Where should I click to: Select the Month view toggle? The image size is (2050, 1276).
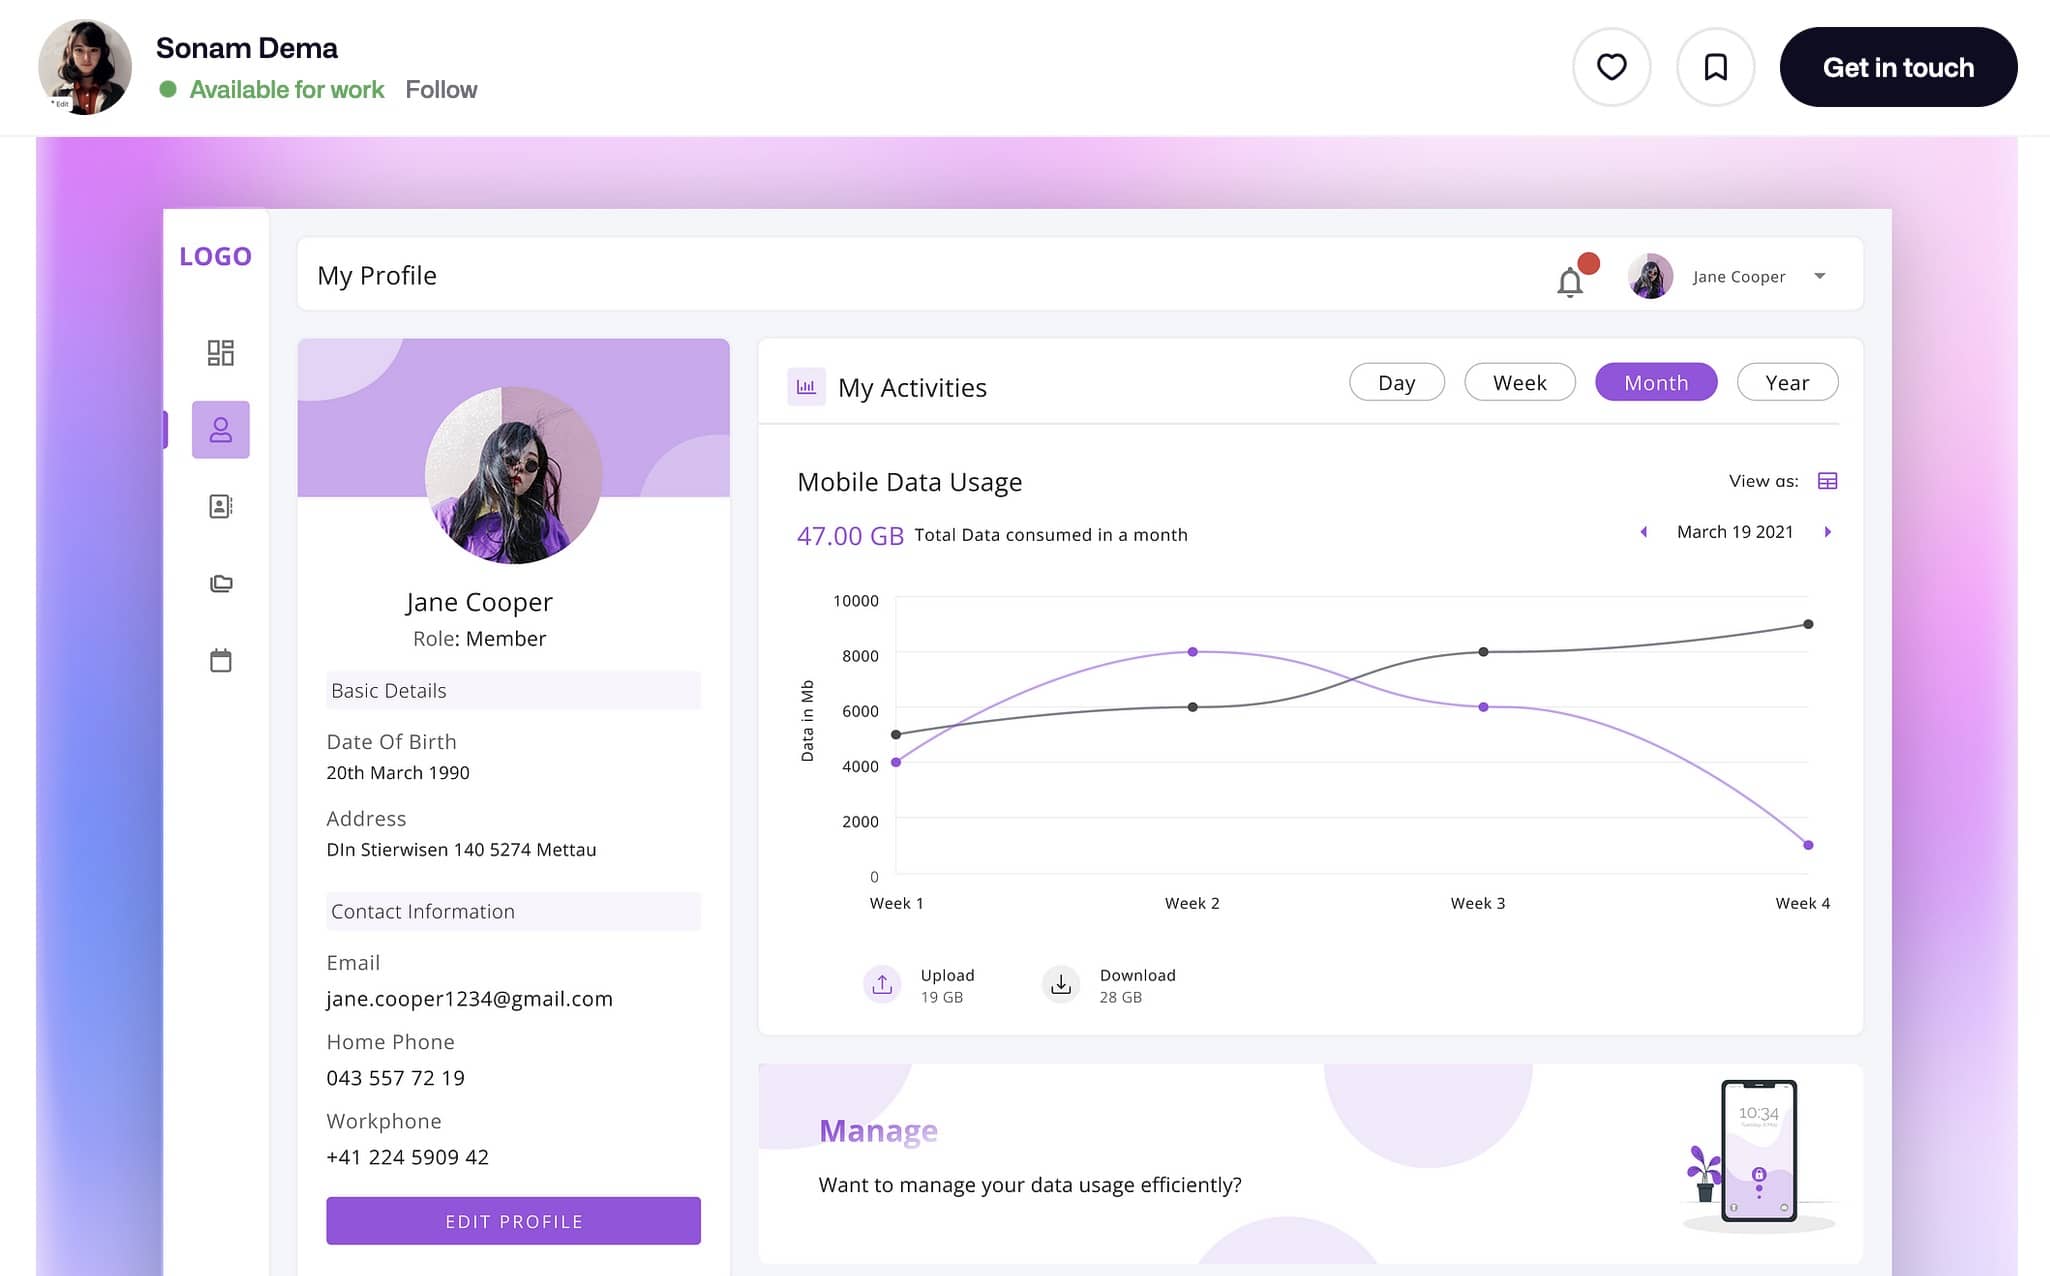click(x=1656, y=382)
